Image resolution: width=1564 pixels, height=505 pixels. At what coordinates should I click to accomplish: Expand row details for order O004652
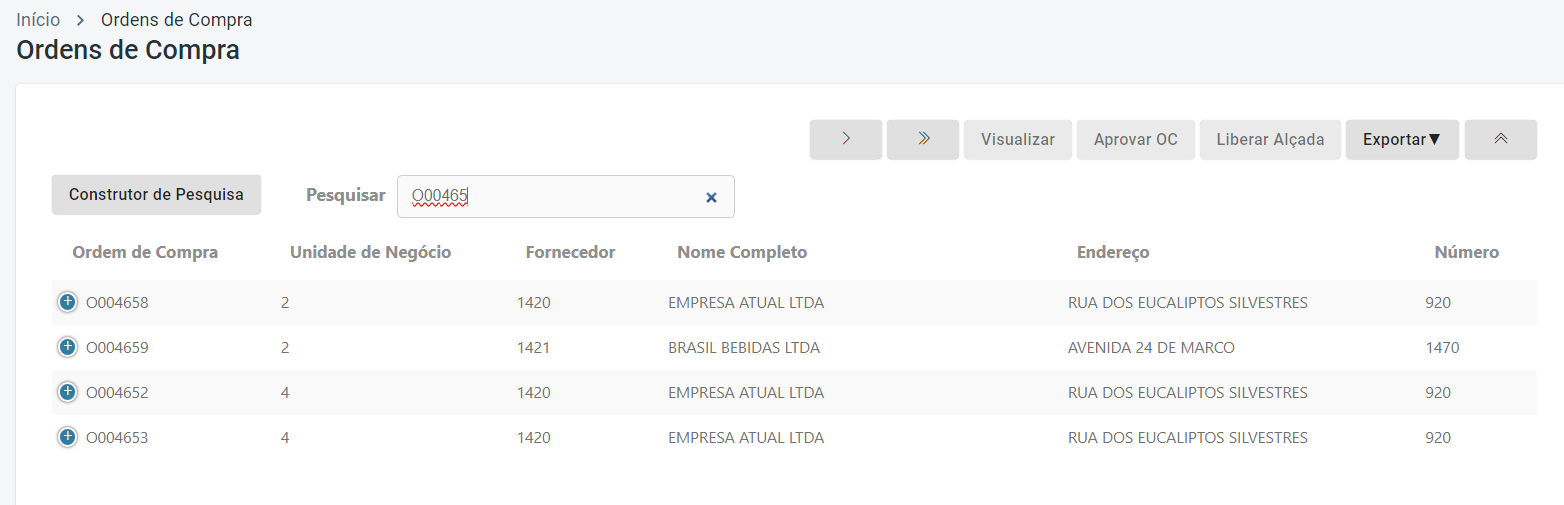[67, 392]
